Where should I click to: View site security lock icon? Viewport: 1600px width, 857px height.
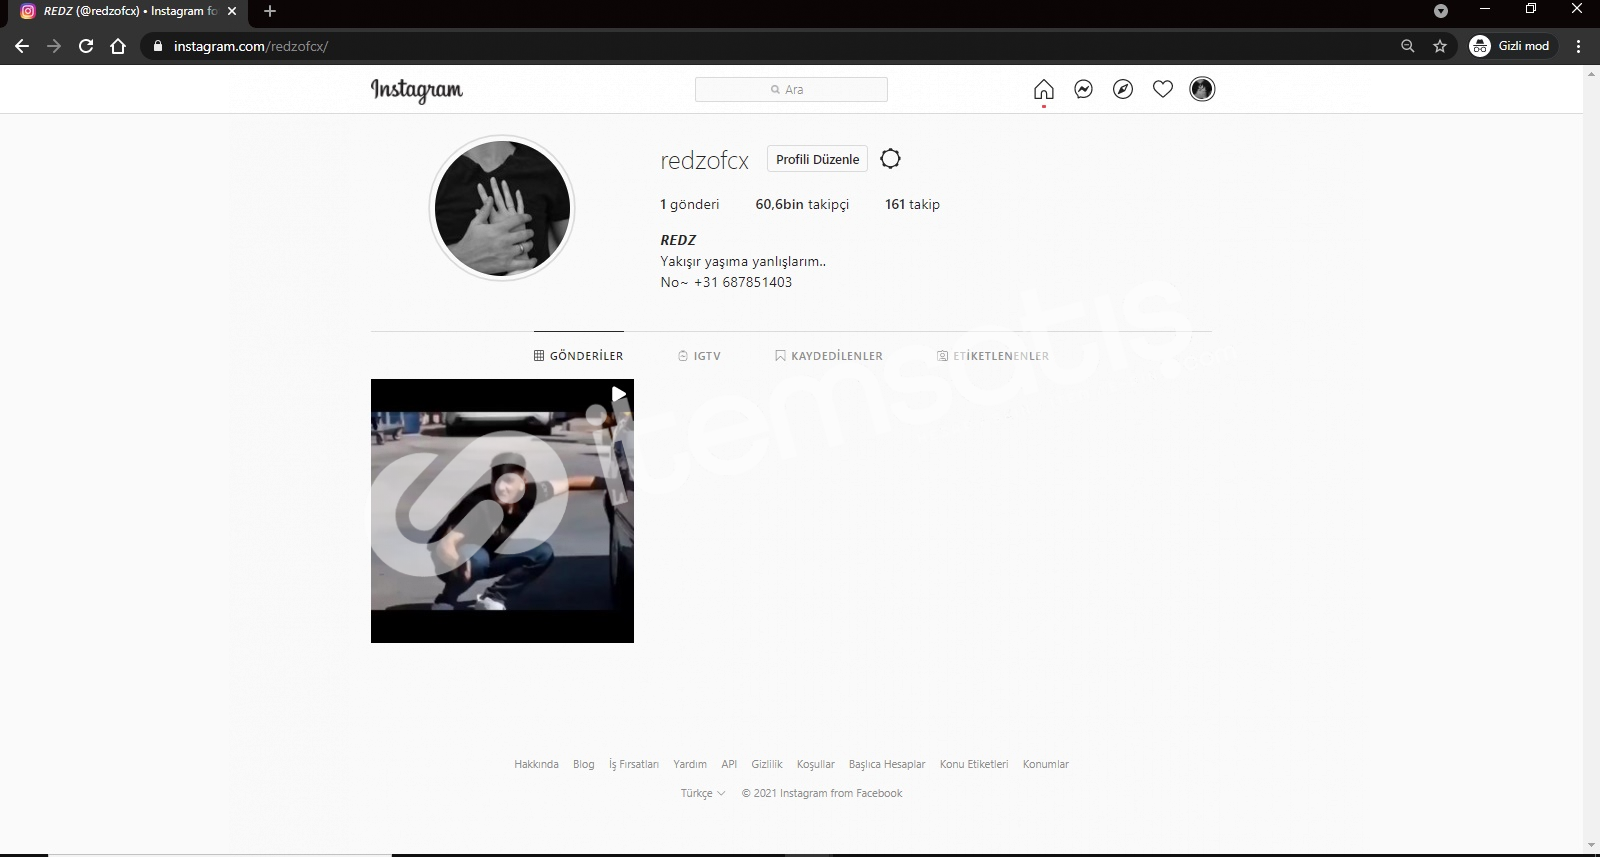pyautogui.click(x=157, y=46)
